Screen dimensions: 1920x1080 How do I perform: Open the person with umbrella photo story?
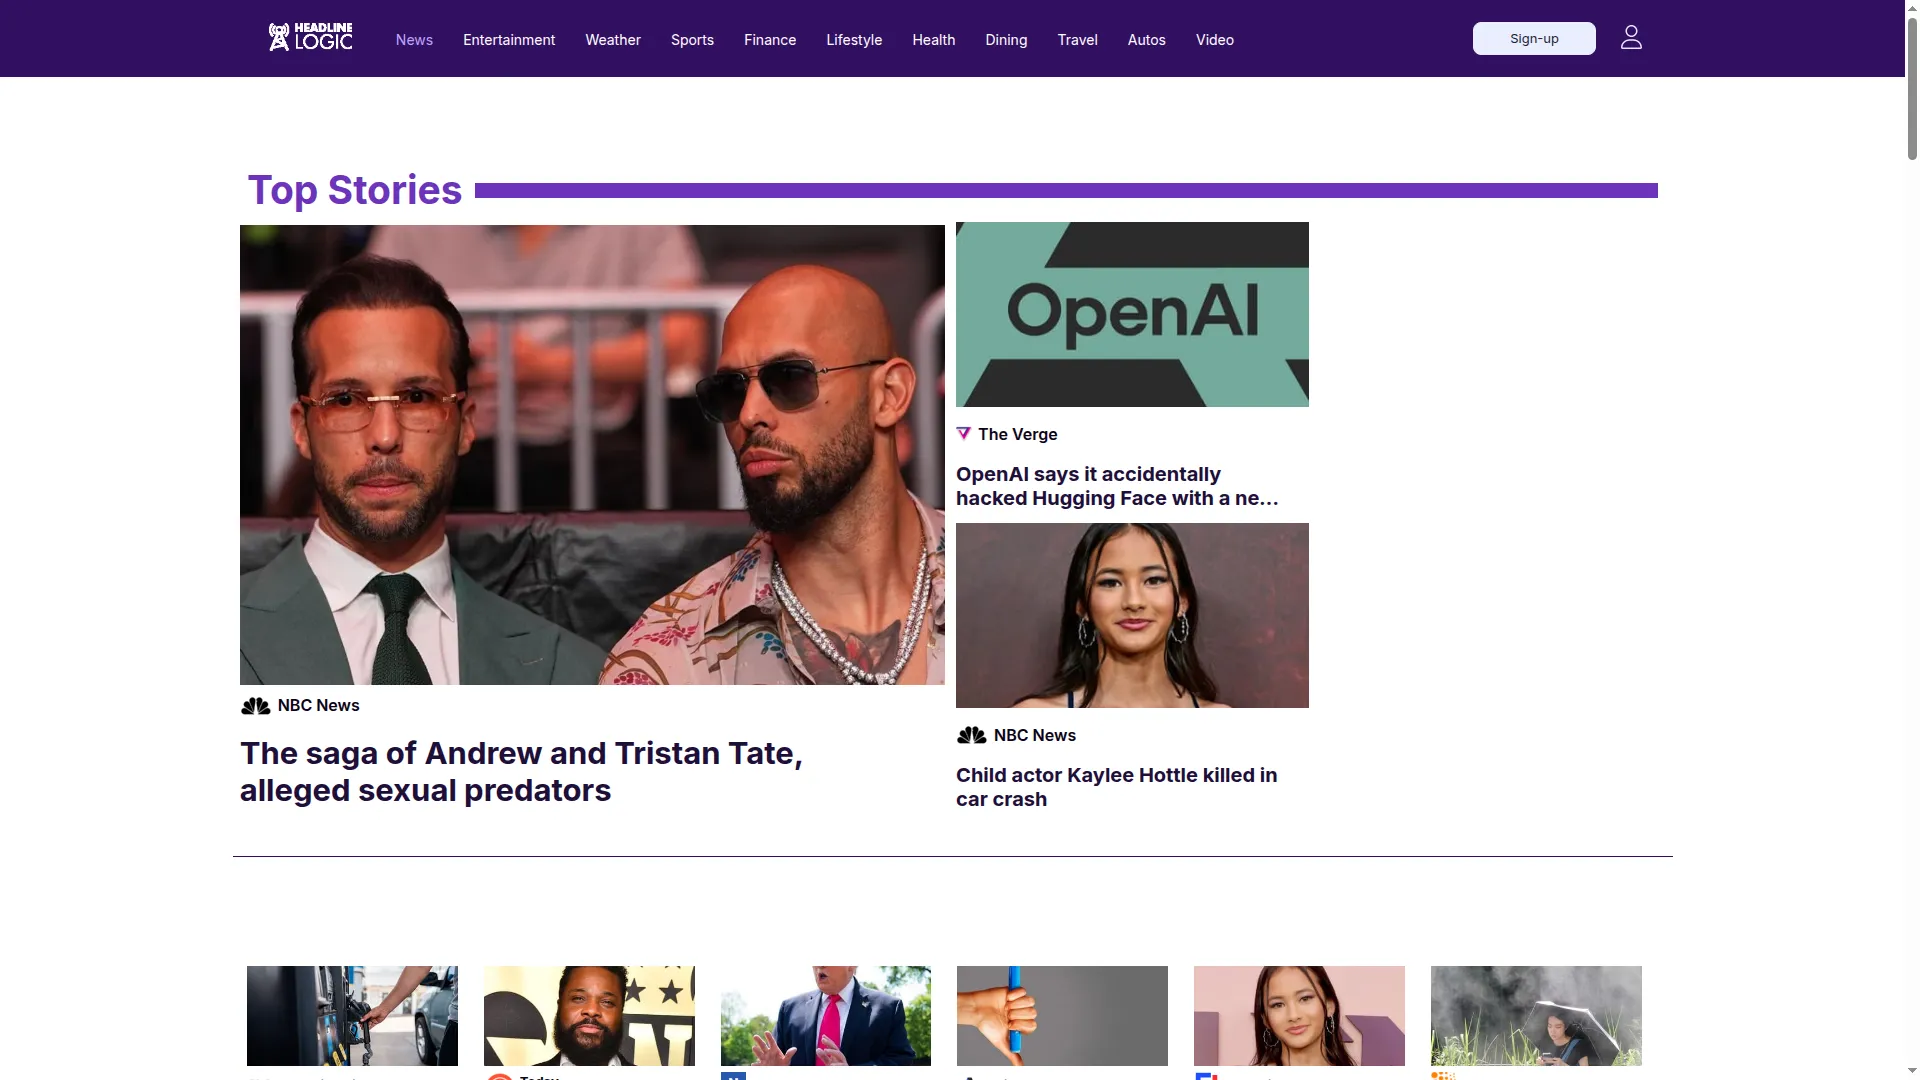[1536, 1016]
